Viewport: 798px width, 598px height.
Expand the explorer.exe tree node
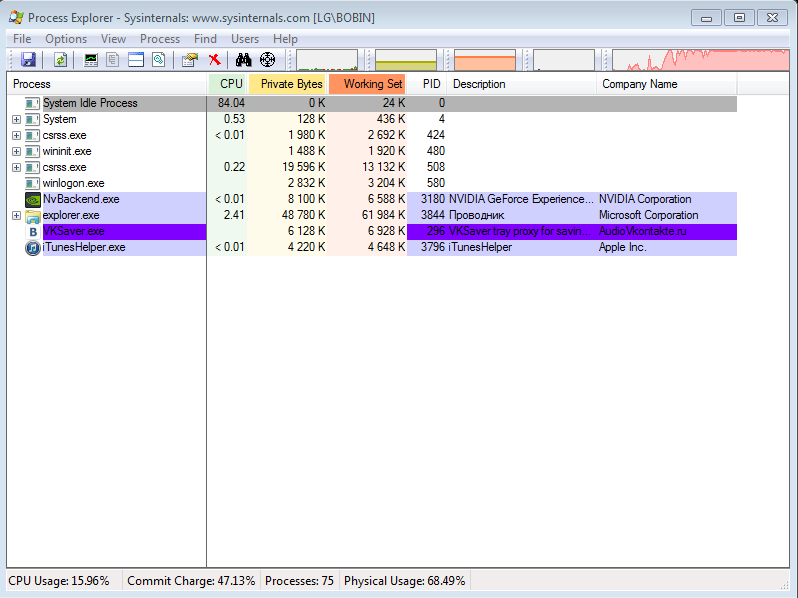(16, 216)
